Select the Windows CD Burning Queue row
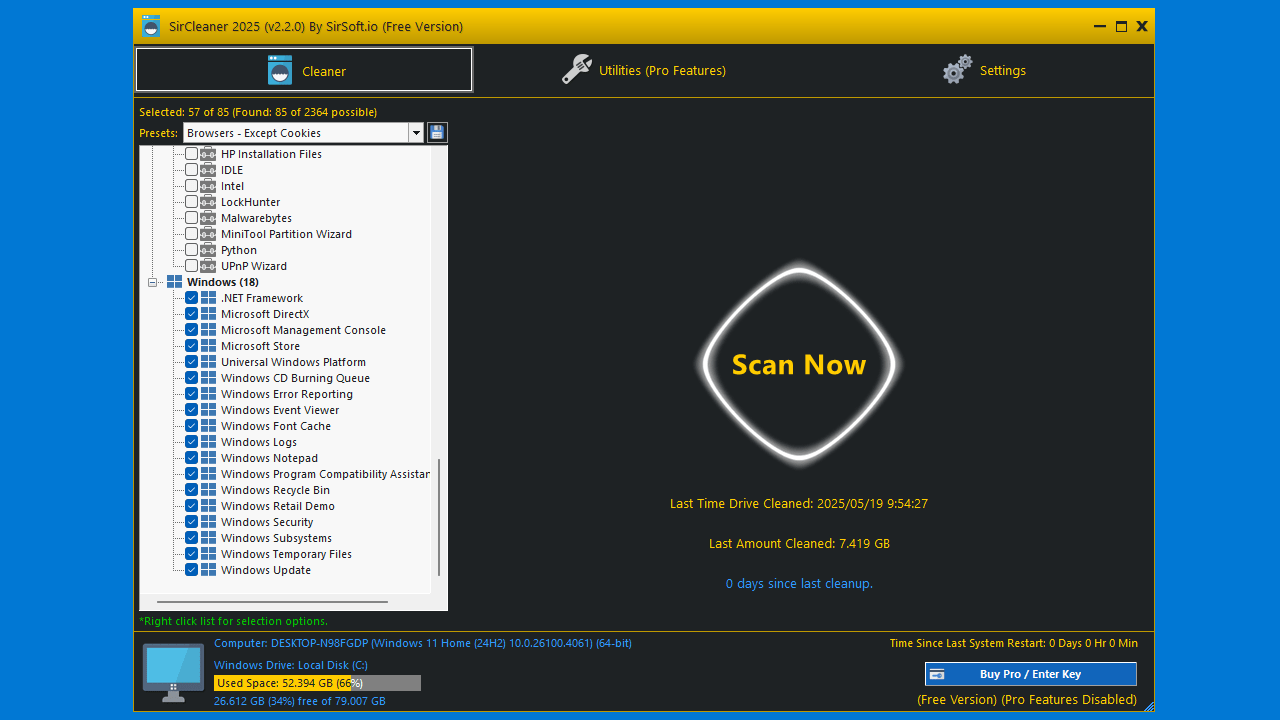The image size is (1280, 720). pyautogui.click(x=295, y=378)
